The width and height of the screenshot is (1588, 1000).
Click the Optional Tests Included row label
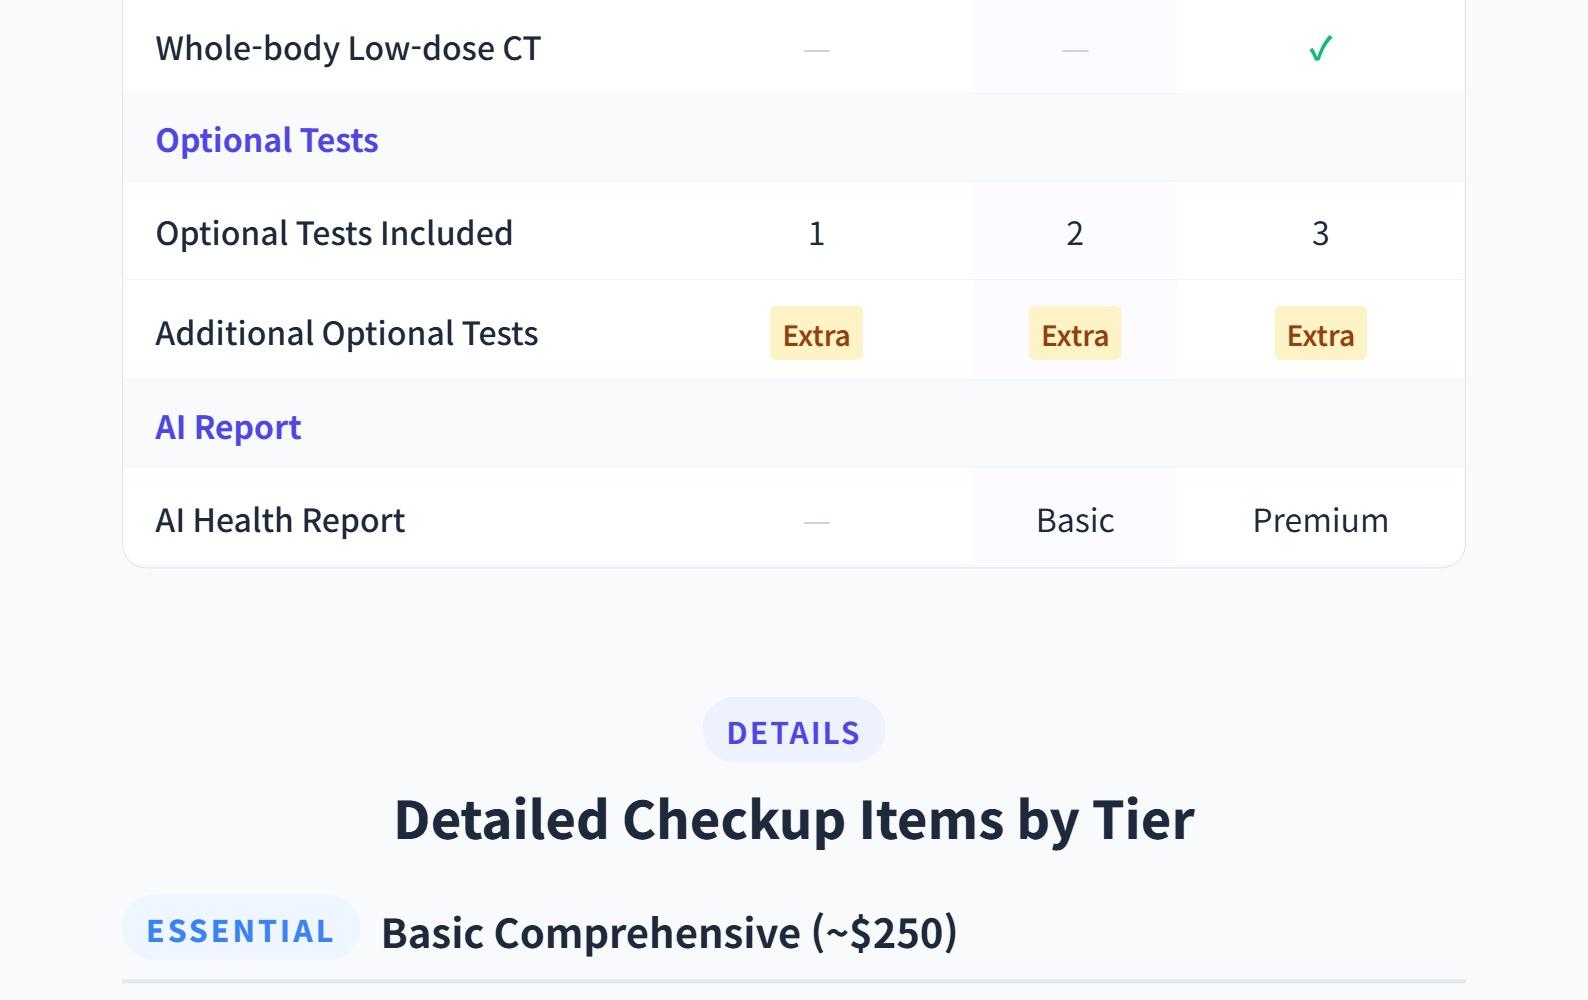pyautogui.click(x=334, y=233)
